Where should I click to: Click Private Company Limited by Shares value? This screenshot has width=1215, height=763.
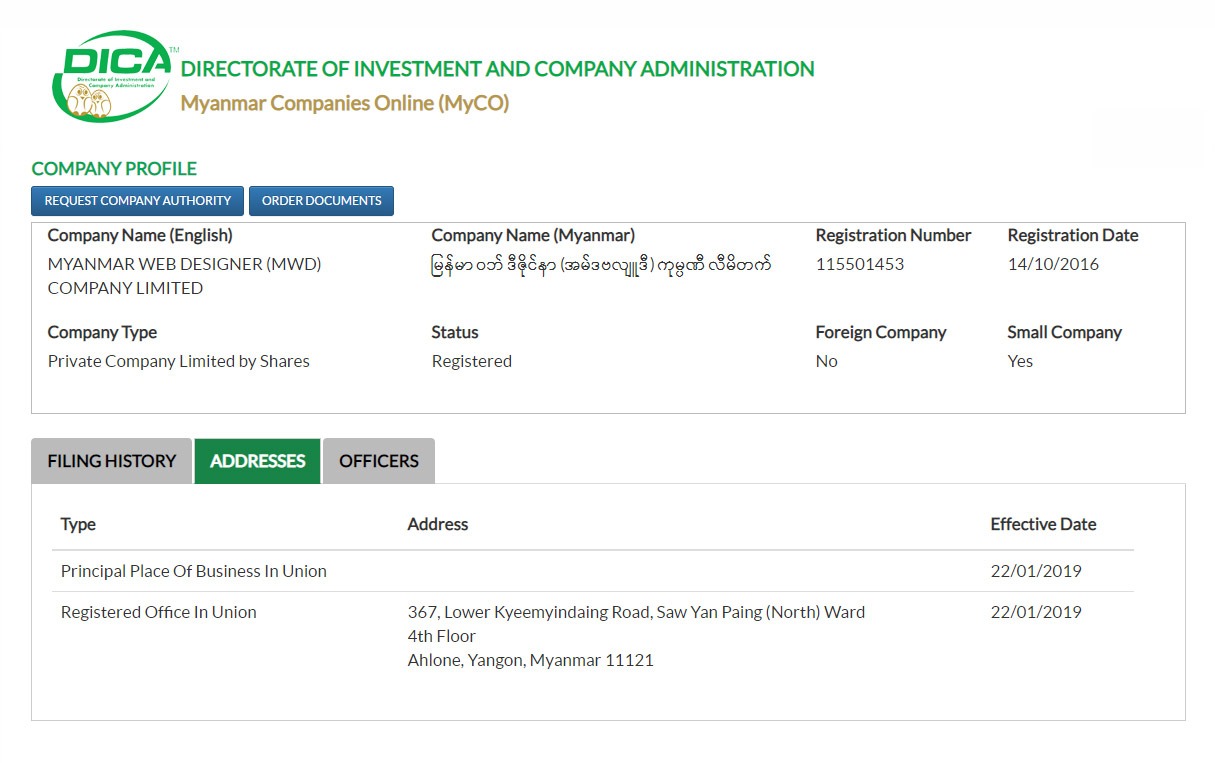pyautogui.click(x=179, y=361)
